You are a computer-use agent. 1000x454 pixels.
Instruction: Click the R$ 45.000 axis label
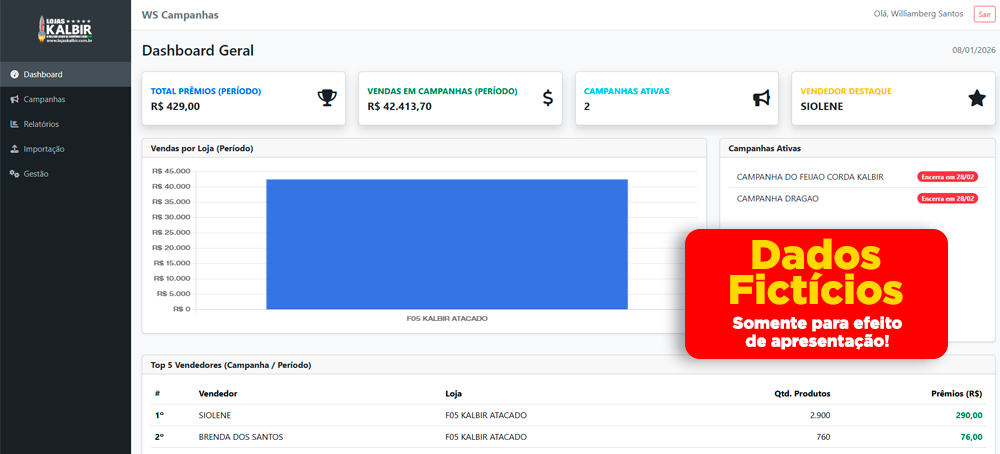pos(172,171)
